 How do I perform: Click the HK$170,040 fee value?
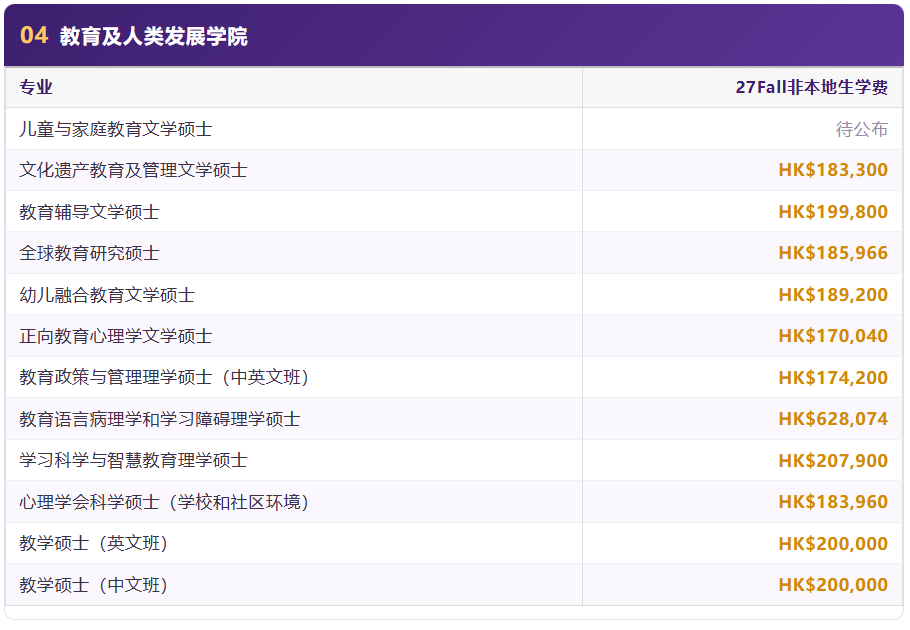(x=833, y=336)
